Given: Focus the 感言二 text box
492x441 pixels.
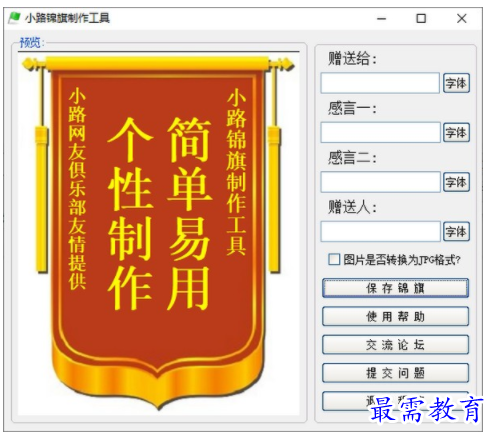Looking at the screenshot, I should [381, 182].
